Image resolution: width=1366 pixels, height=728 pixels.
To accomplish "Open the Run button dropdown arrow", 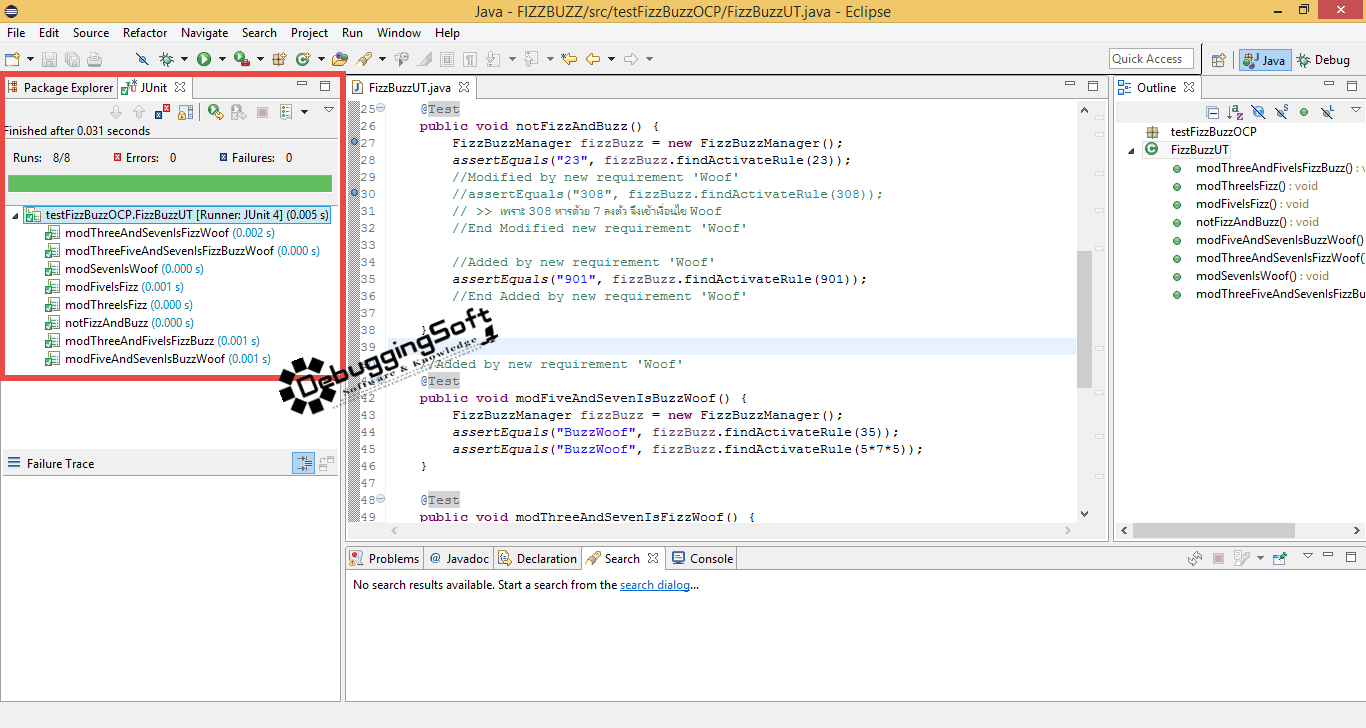I will [222, 59].
